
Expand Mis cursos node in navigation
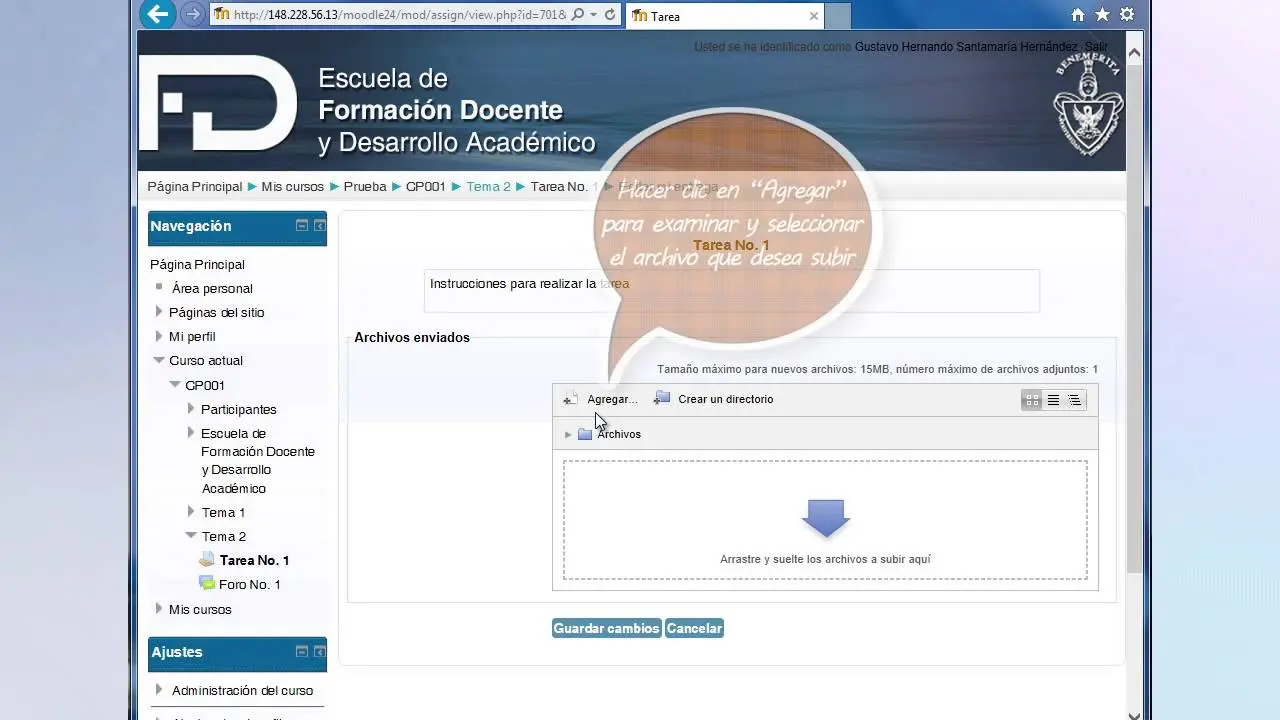(x=158, y=608)
